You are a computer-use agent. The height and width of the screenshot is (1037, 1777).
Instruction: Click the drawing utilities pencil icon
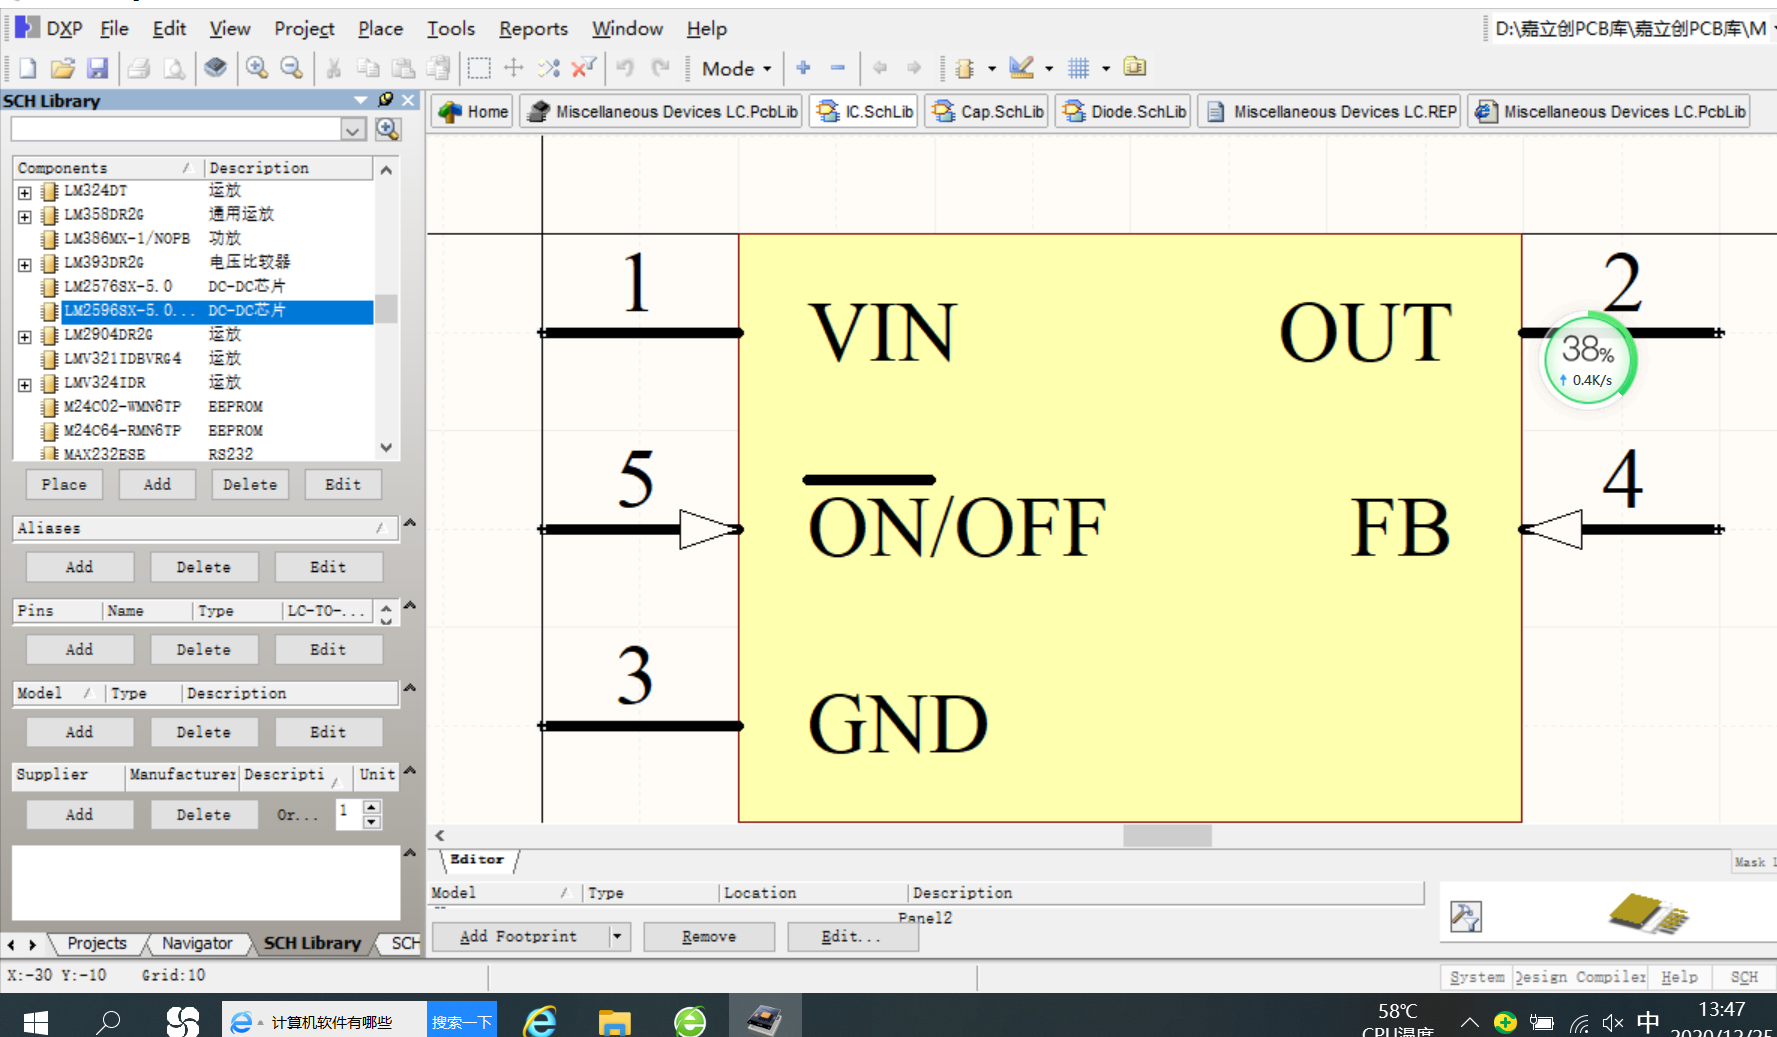[1021, 68]
